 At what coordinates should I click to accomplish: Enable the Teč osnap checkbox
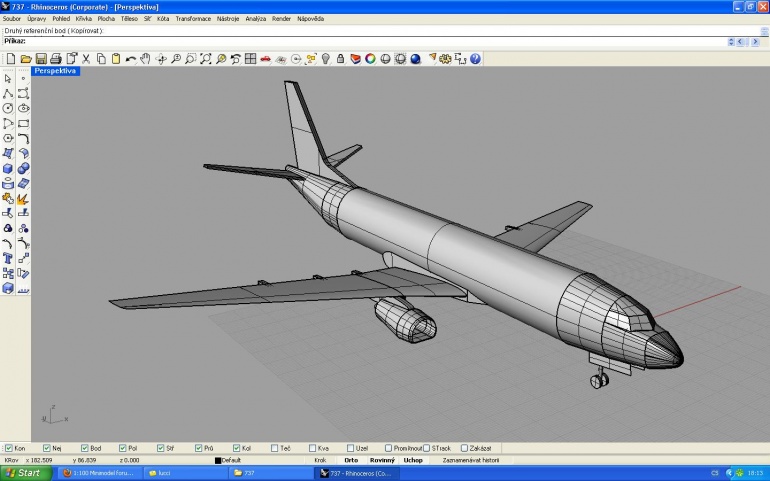click(275, 448)
